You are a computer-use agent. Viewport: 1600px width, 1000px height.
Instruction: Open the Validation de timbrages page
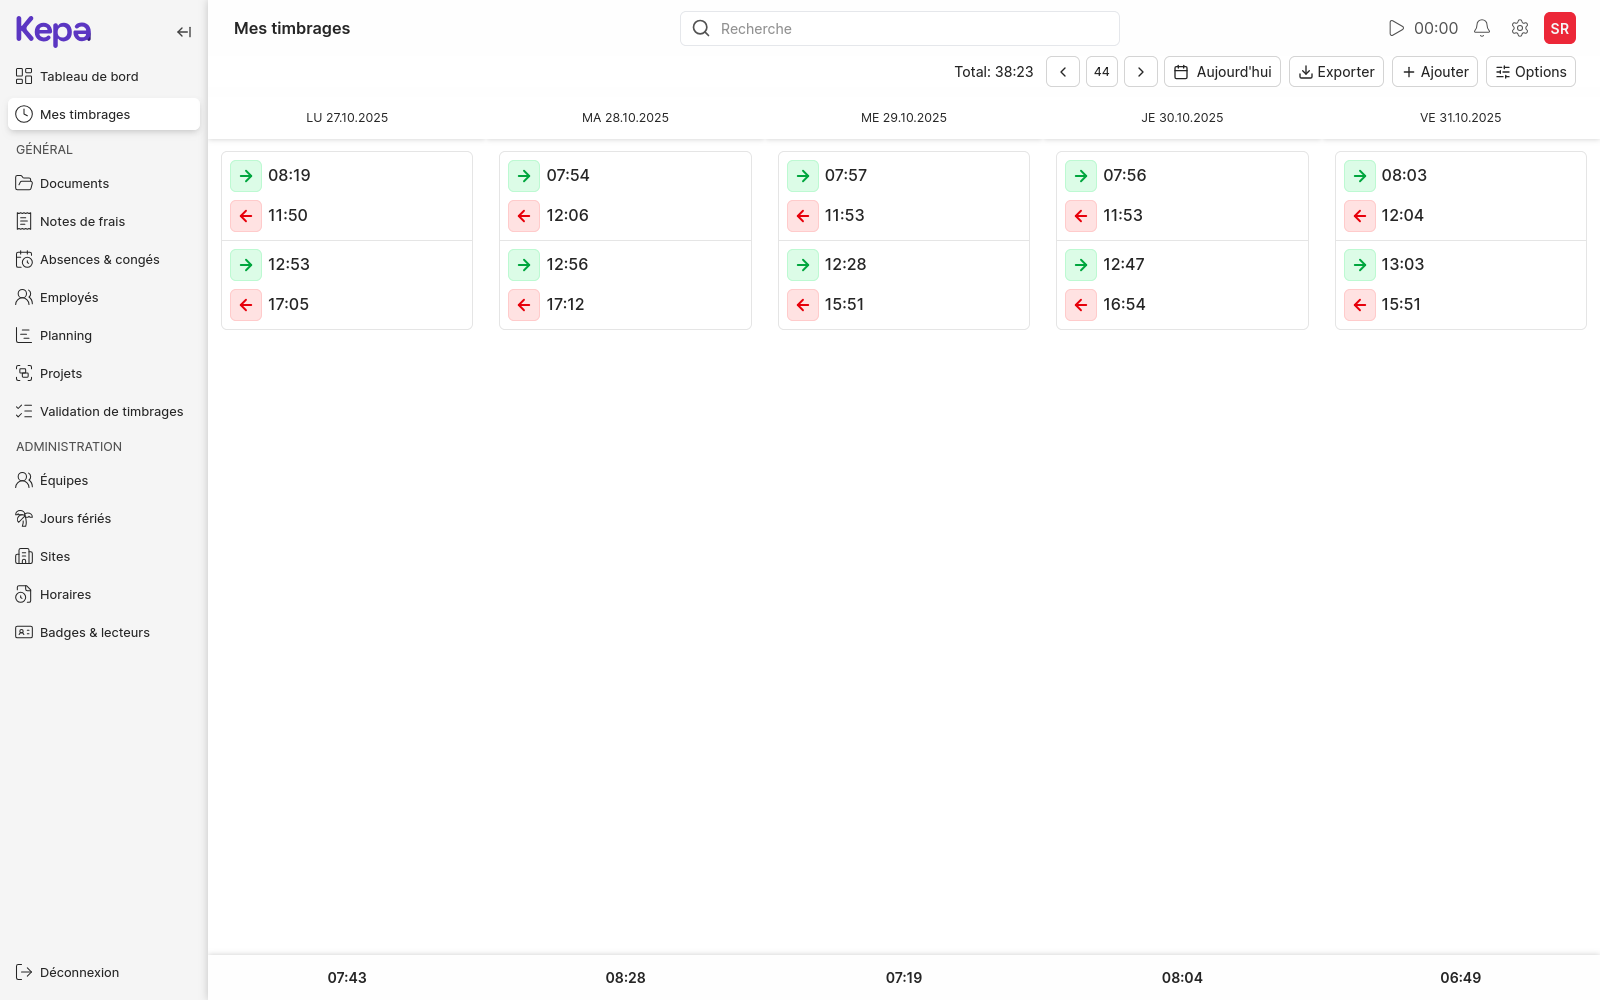pos(111,411)
